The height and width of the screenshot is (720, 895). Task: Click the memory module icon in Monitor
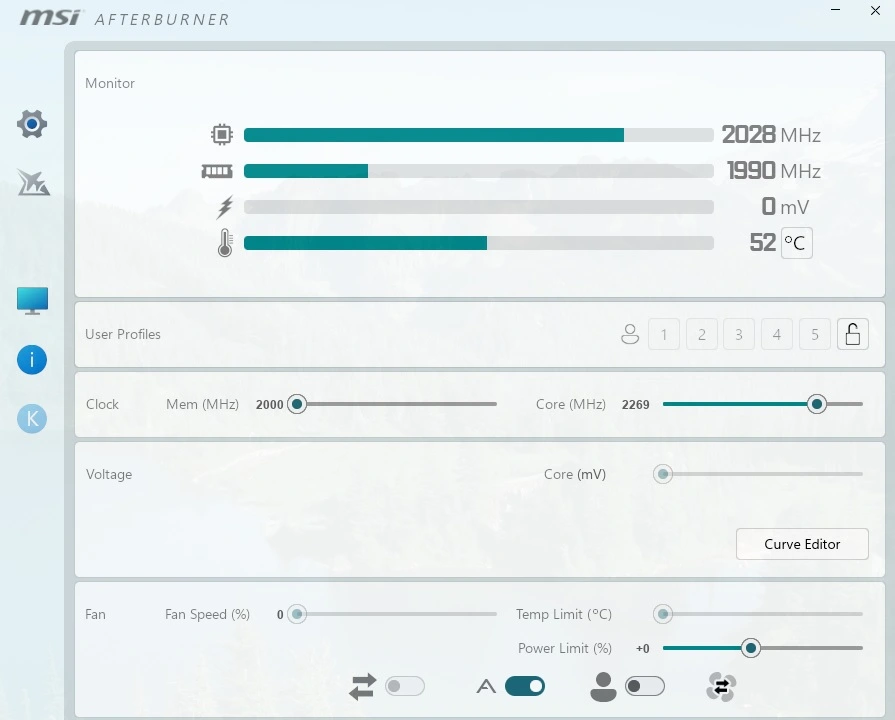pos(217,171)
